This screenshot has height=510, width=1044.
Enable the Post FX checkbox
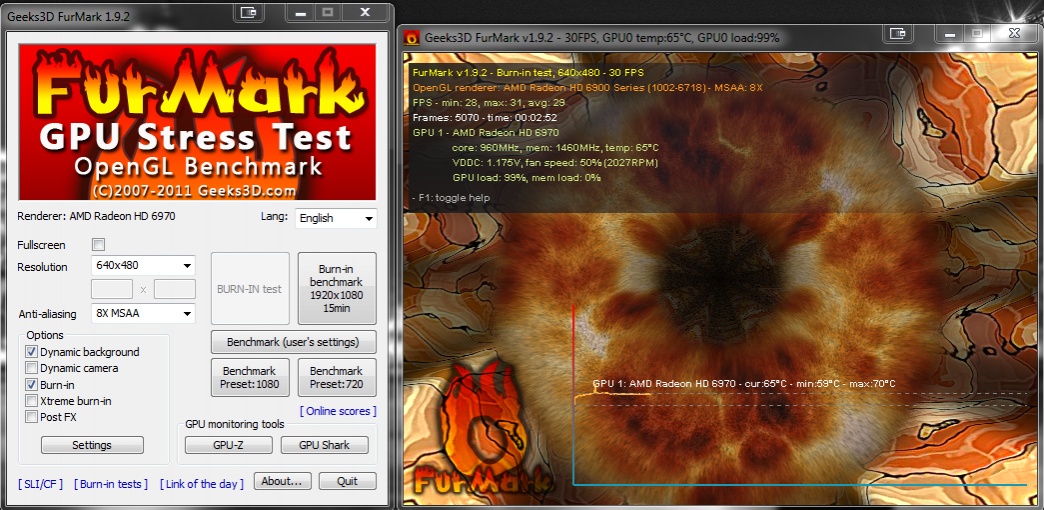31,417
